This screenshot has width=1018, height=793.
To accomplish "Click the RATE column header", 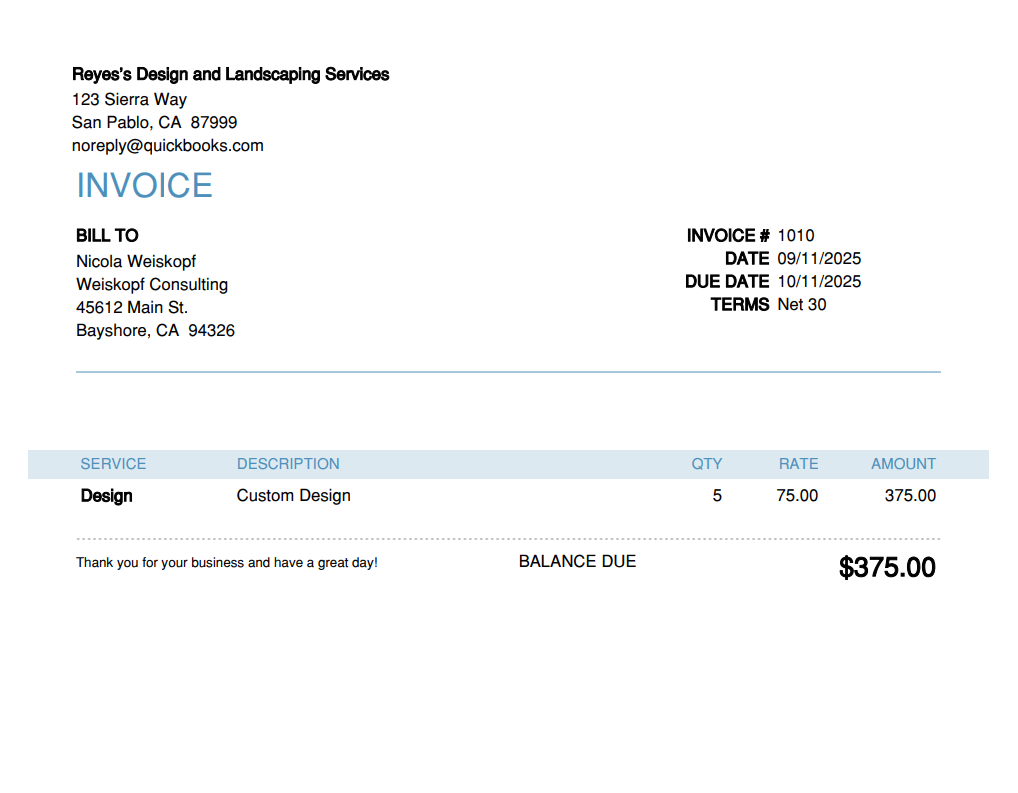I will [798, 464].
